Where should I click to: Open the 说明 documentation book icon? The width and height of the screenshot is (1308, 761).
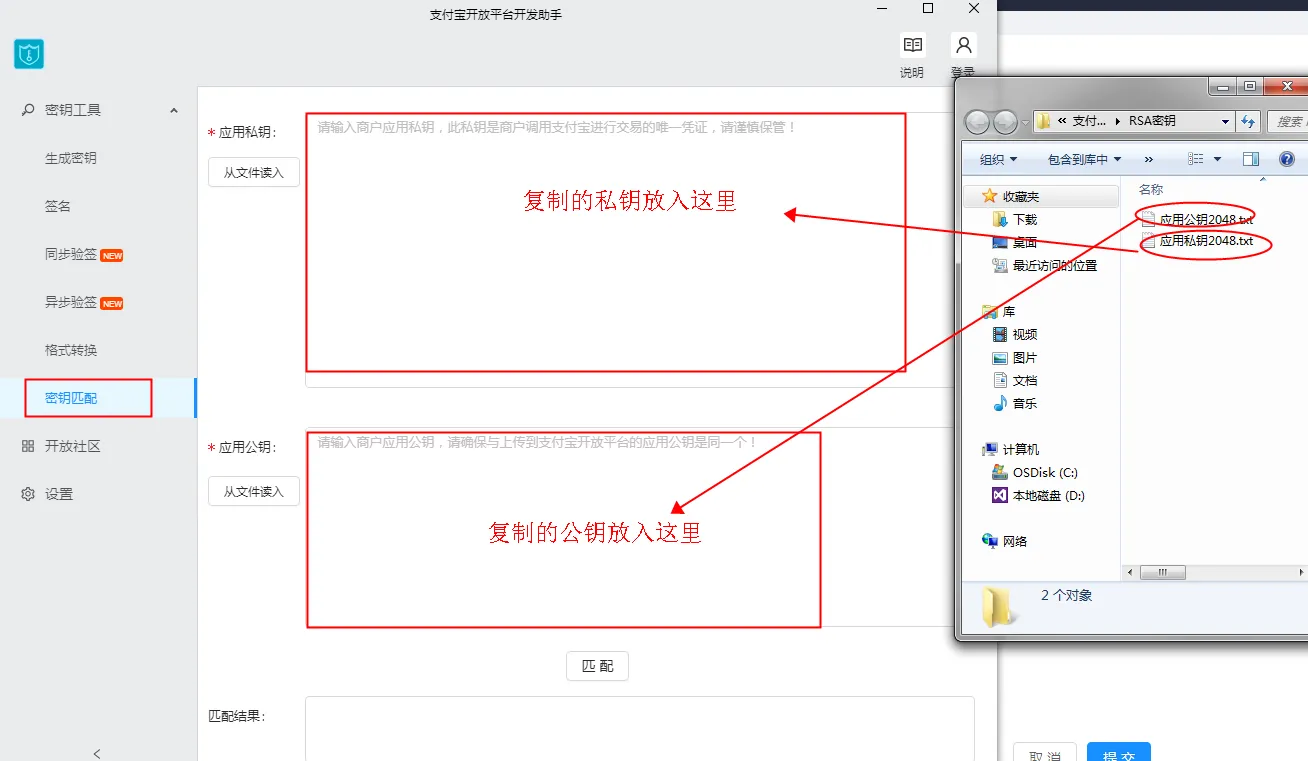click(912, 45)
